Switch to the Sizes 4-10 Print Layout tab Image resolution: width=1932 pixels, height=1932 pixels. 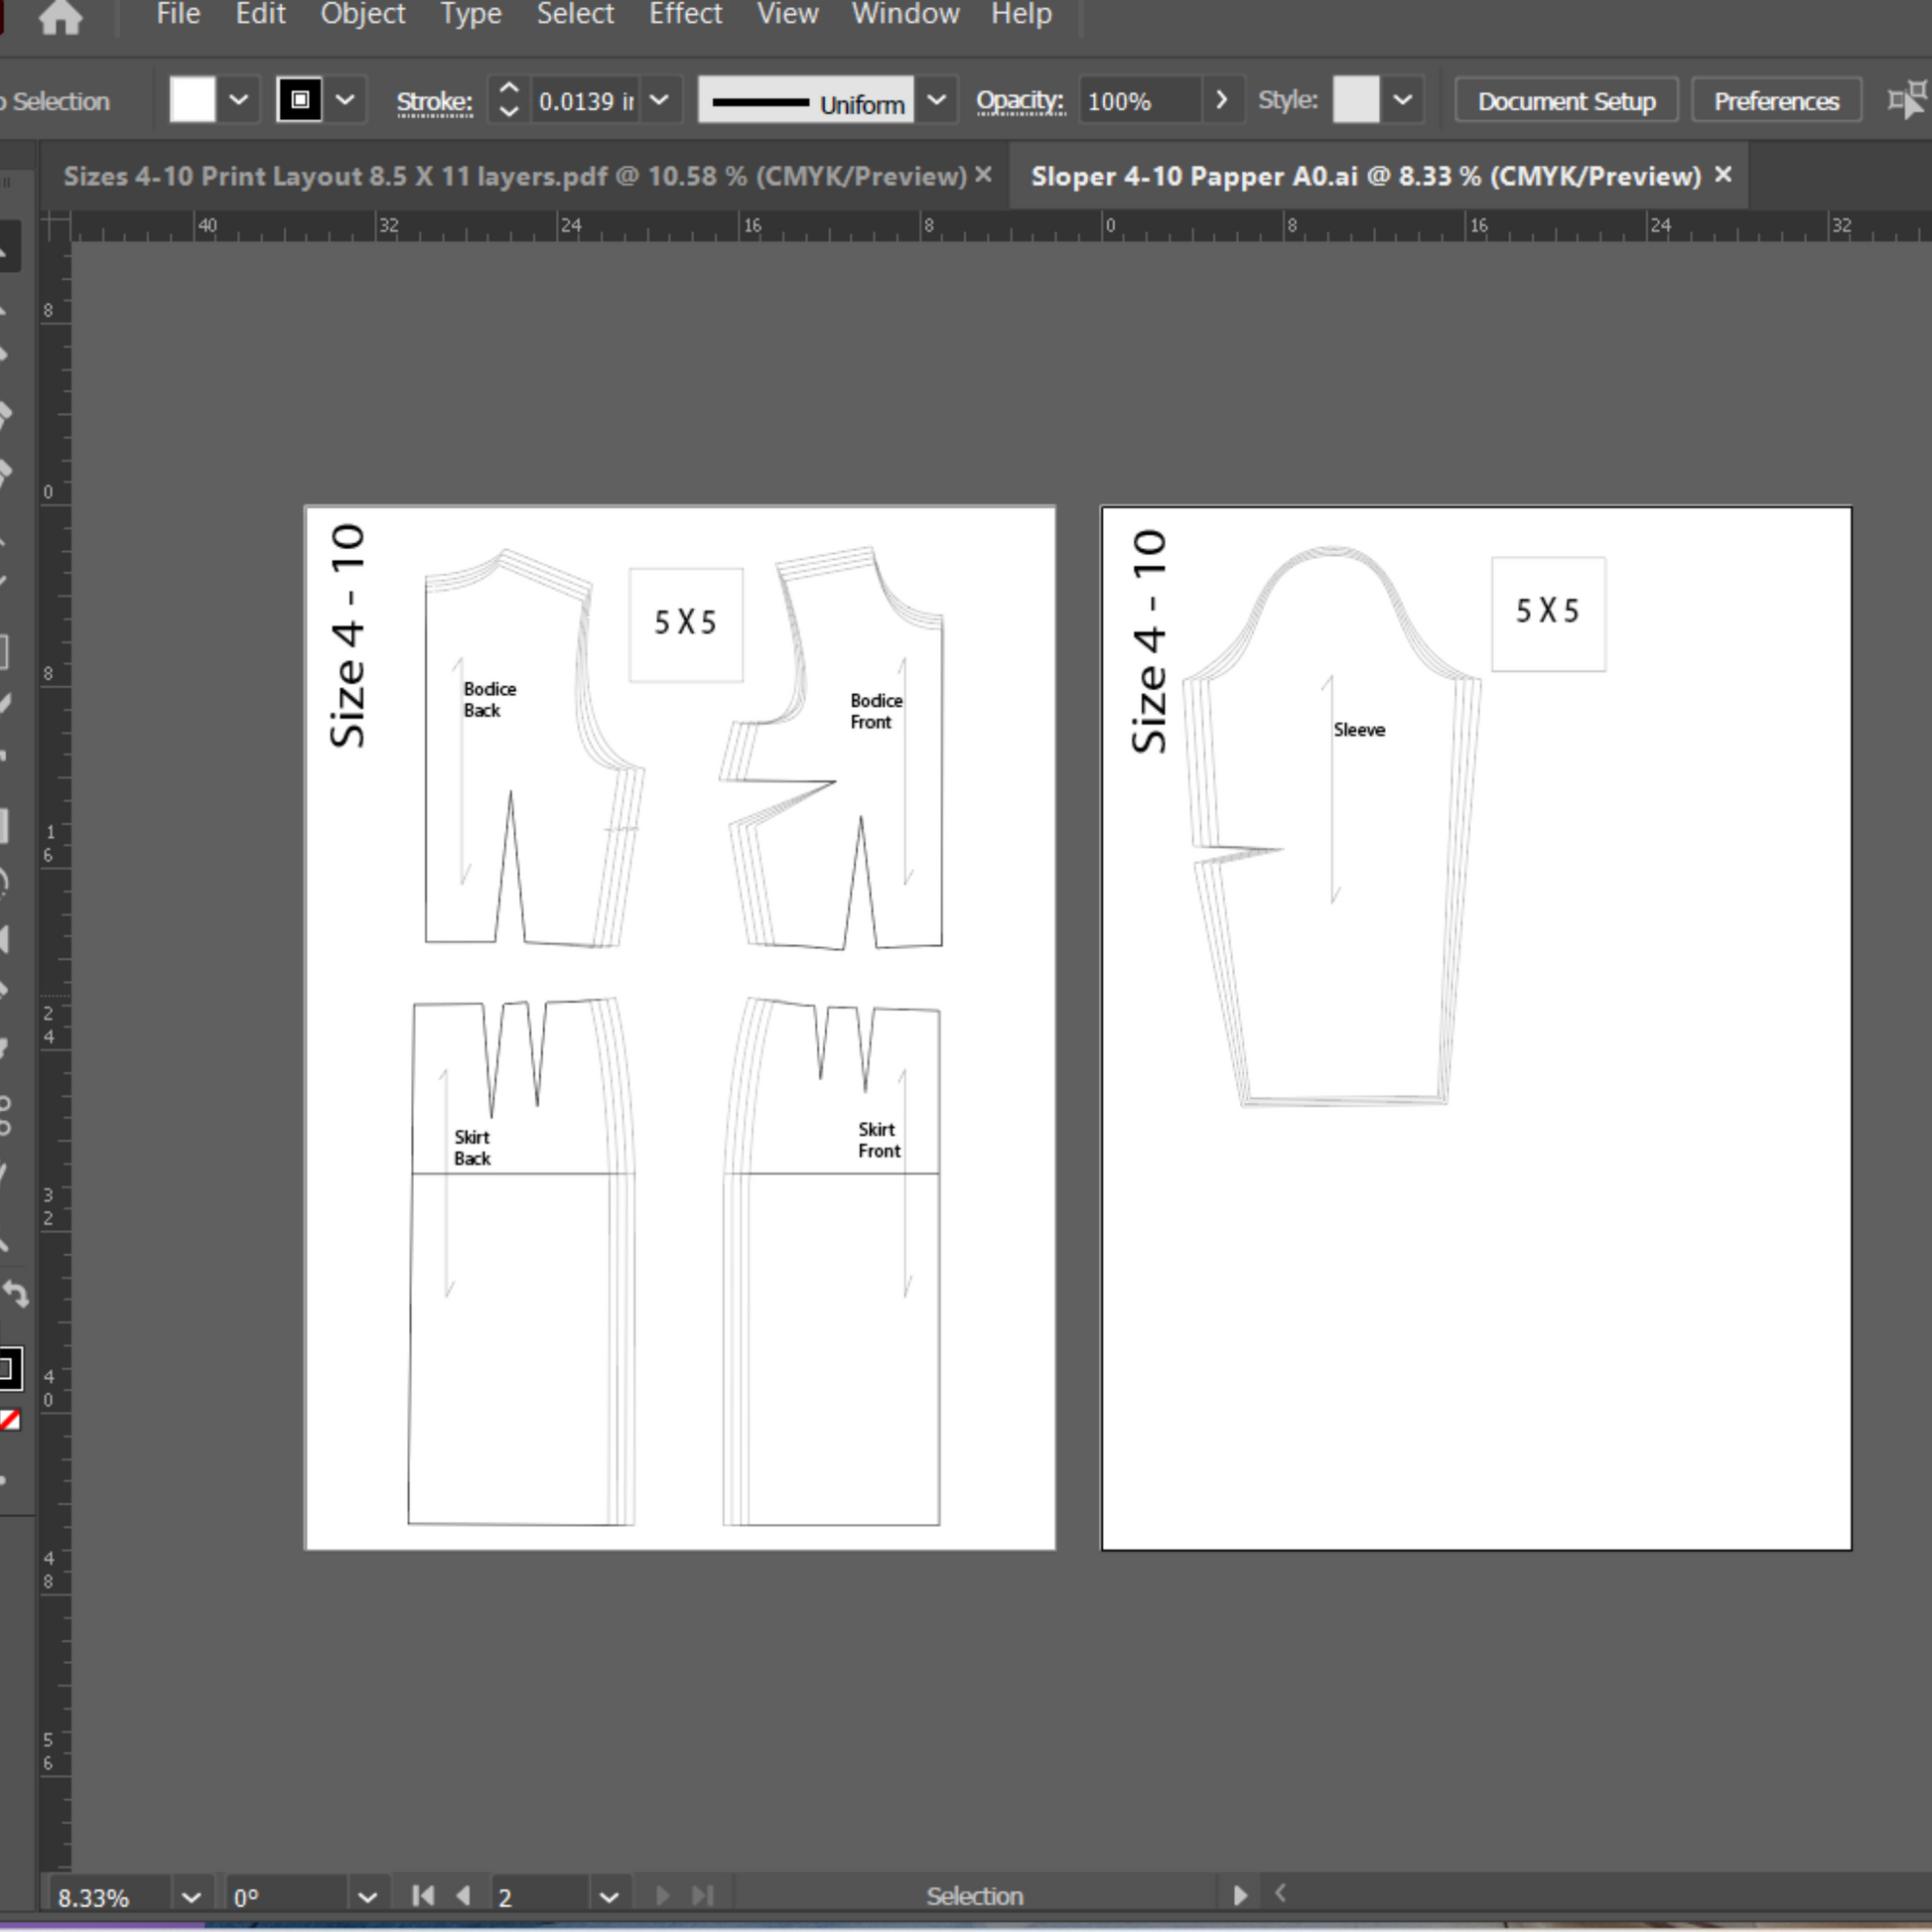click(514, 176)
